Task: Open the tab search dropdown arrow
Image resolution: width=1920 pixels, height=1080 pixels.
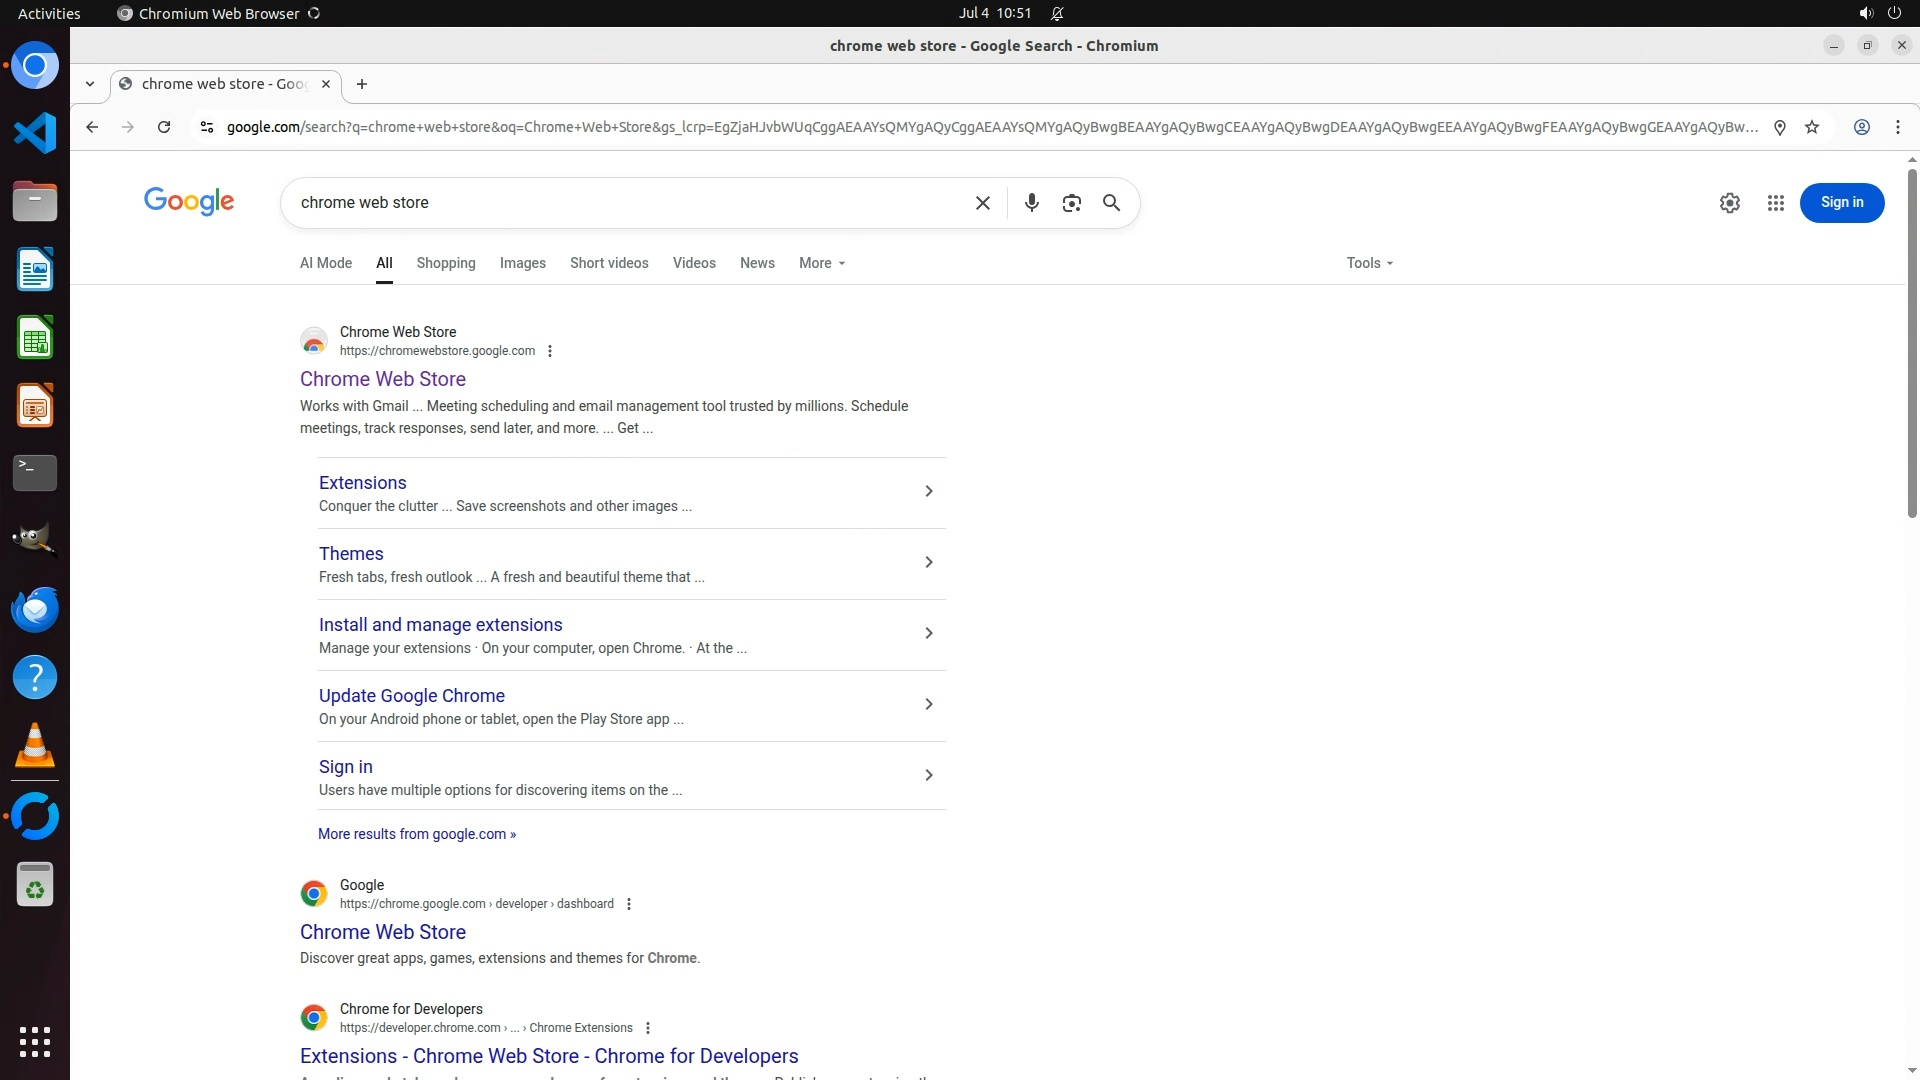Action: pos(90,84)
